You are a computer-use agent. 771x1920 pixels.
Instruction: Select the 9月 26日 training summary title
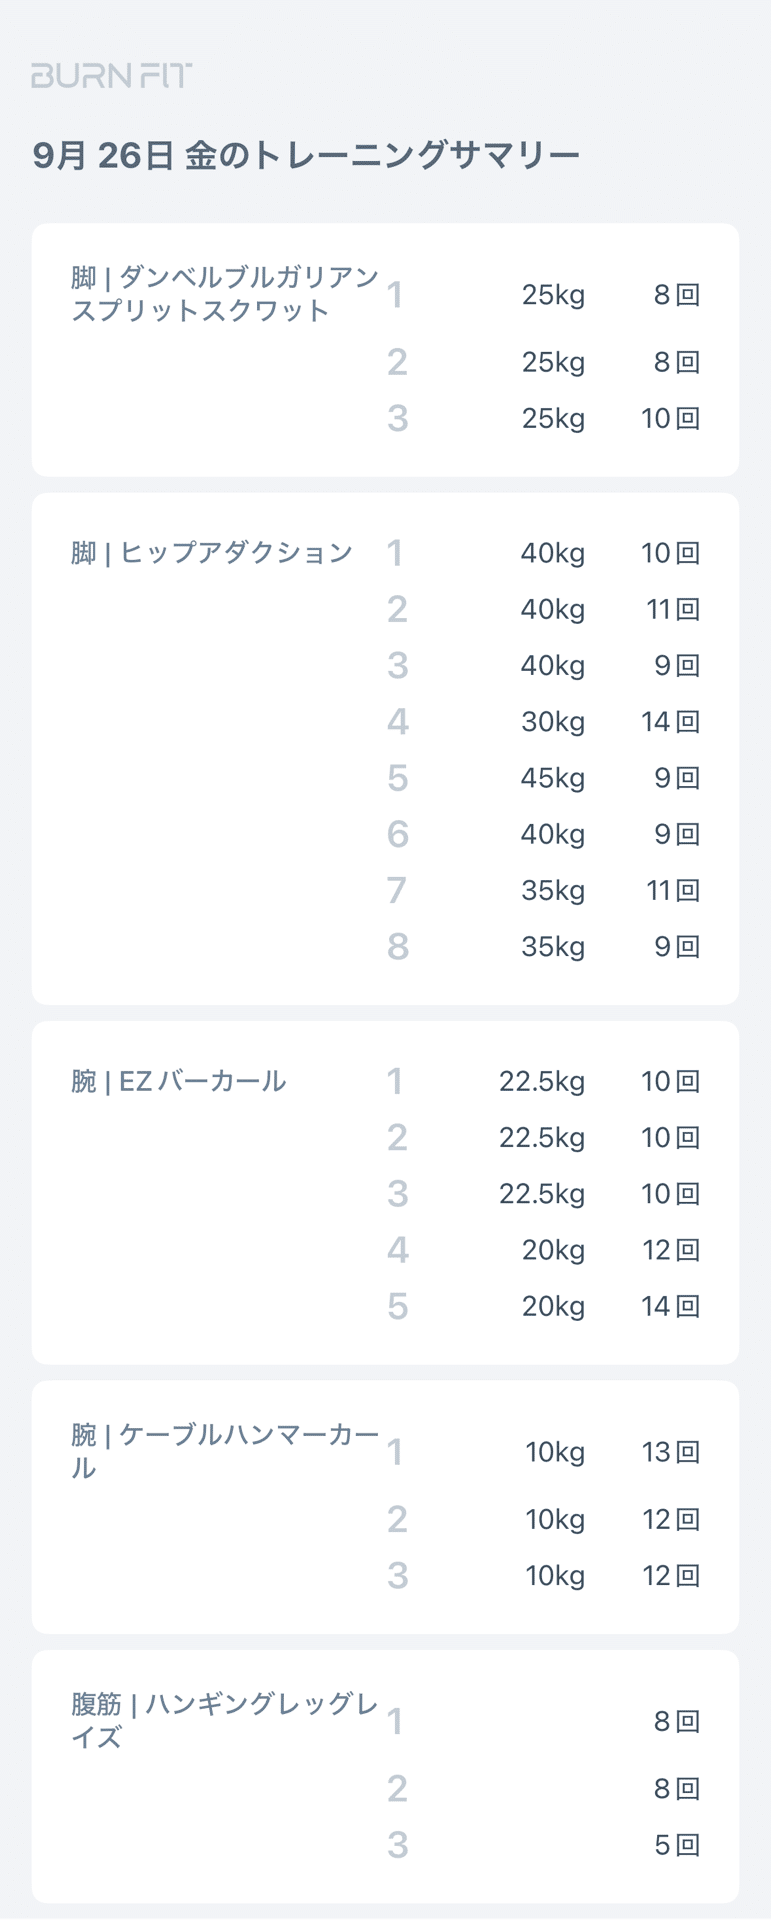click(x=306, y=156)
